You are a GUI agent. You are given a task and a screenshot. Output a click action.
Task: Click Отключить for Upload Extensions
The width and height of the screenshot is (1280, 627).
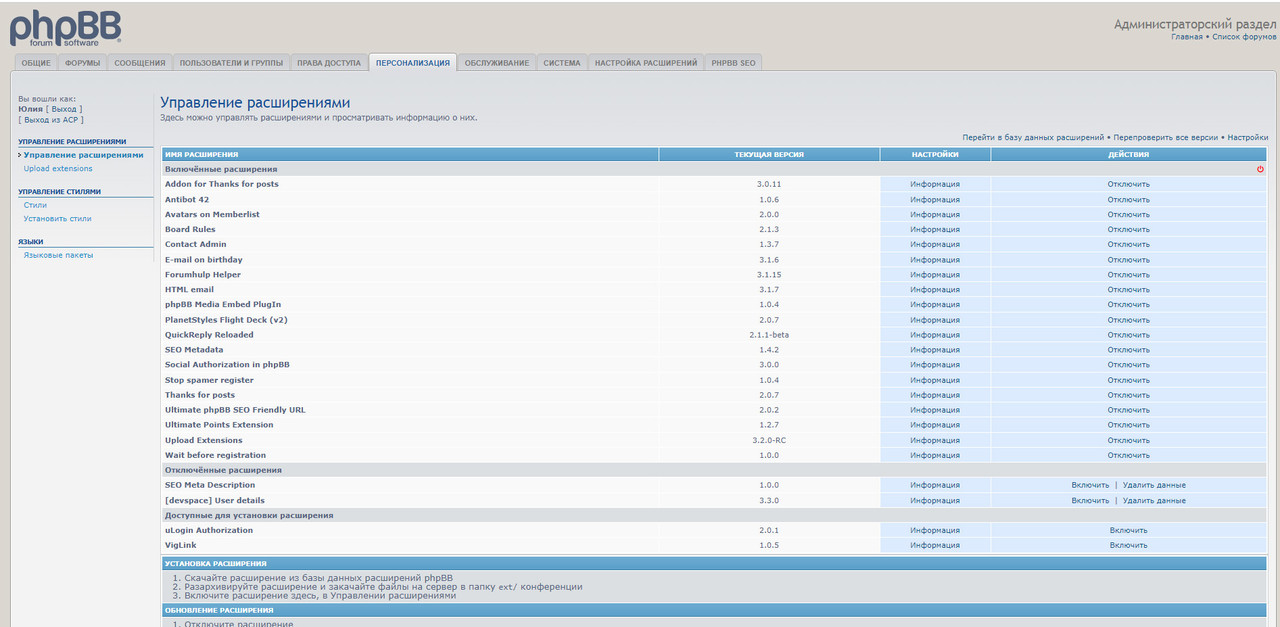click(x=1128, y=440)
